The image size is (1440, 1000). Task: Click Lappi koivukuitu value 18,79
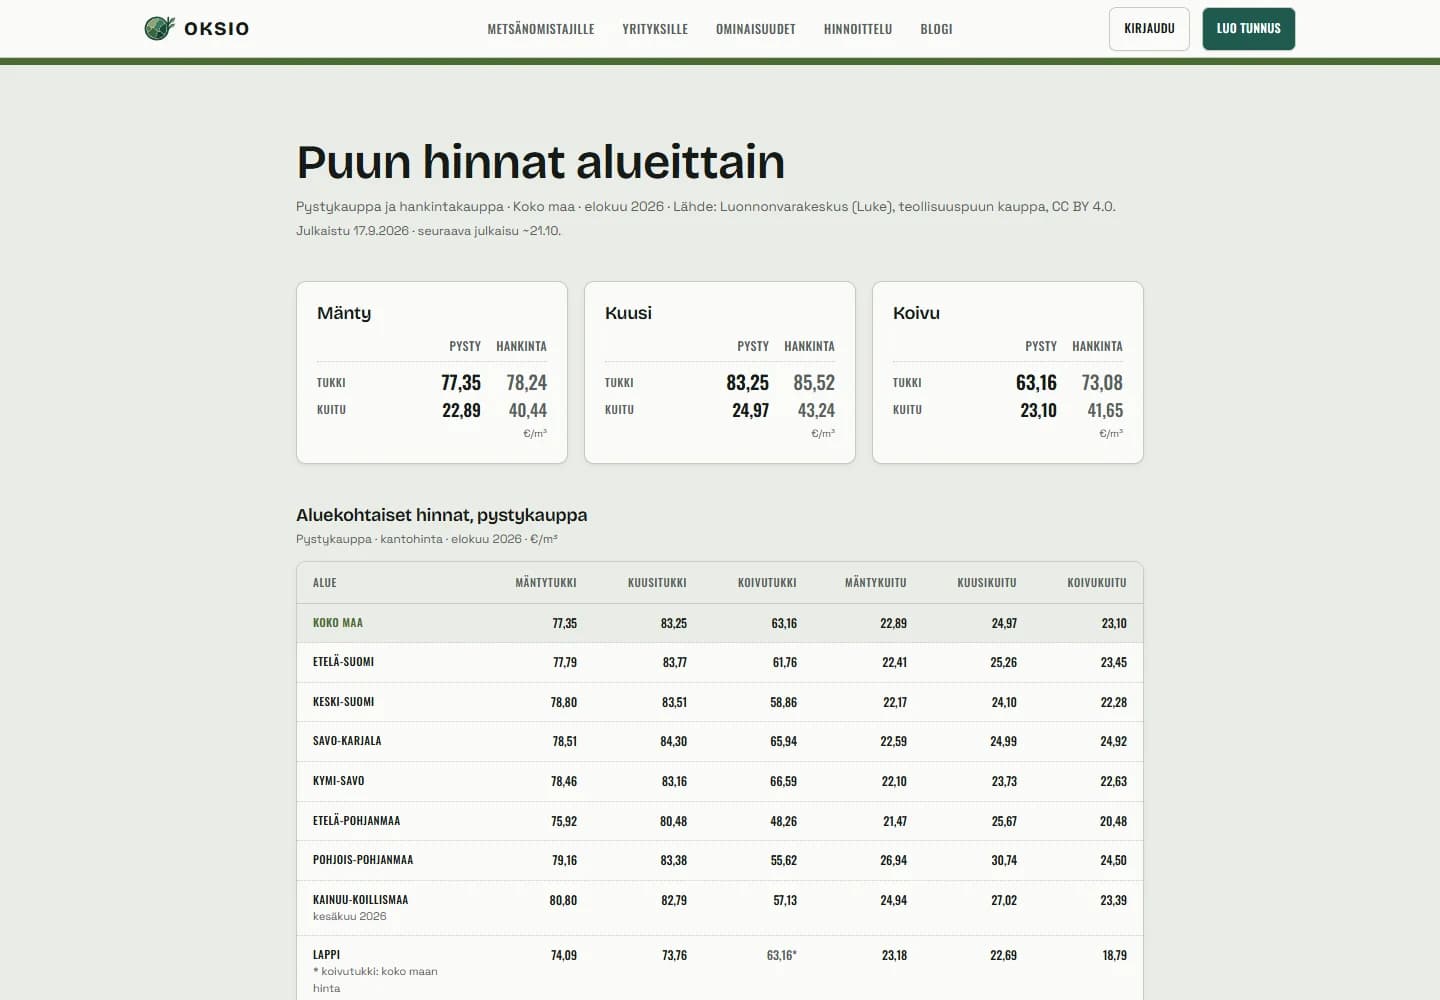(1114, 955)
